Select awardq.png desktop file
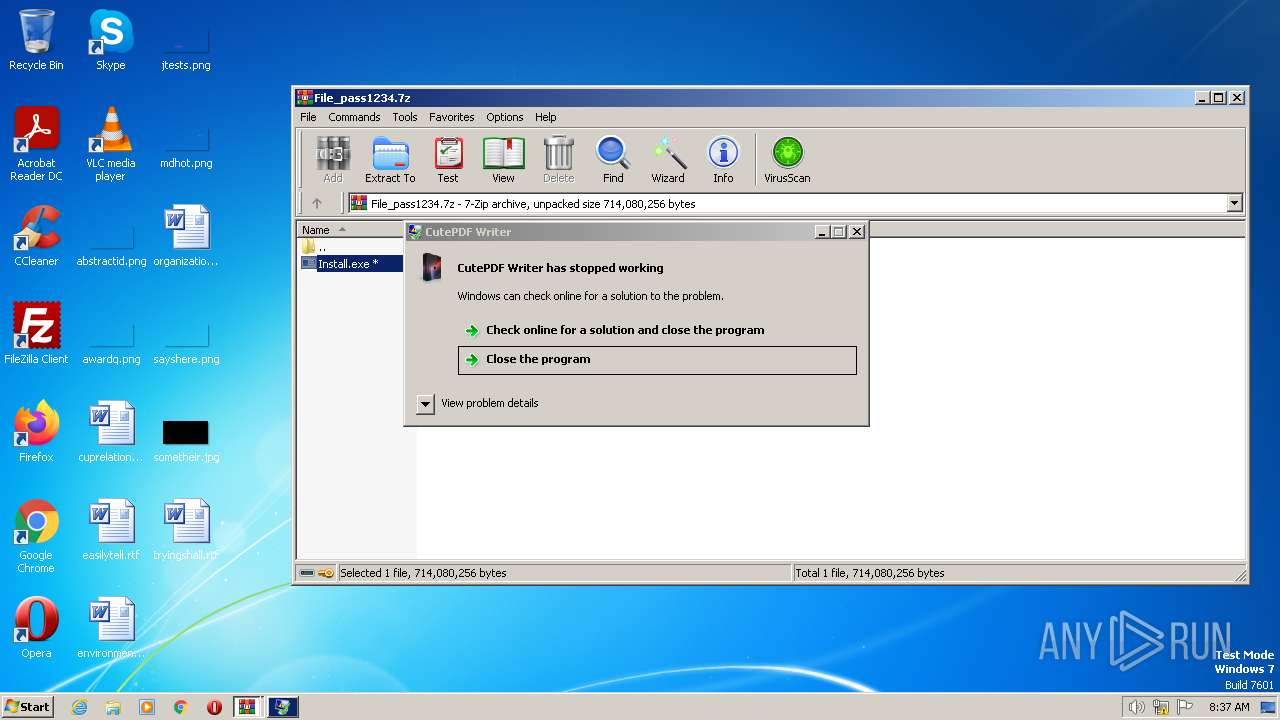 [x=111, y=342]
